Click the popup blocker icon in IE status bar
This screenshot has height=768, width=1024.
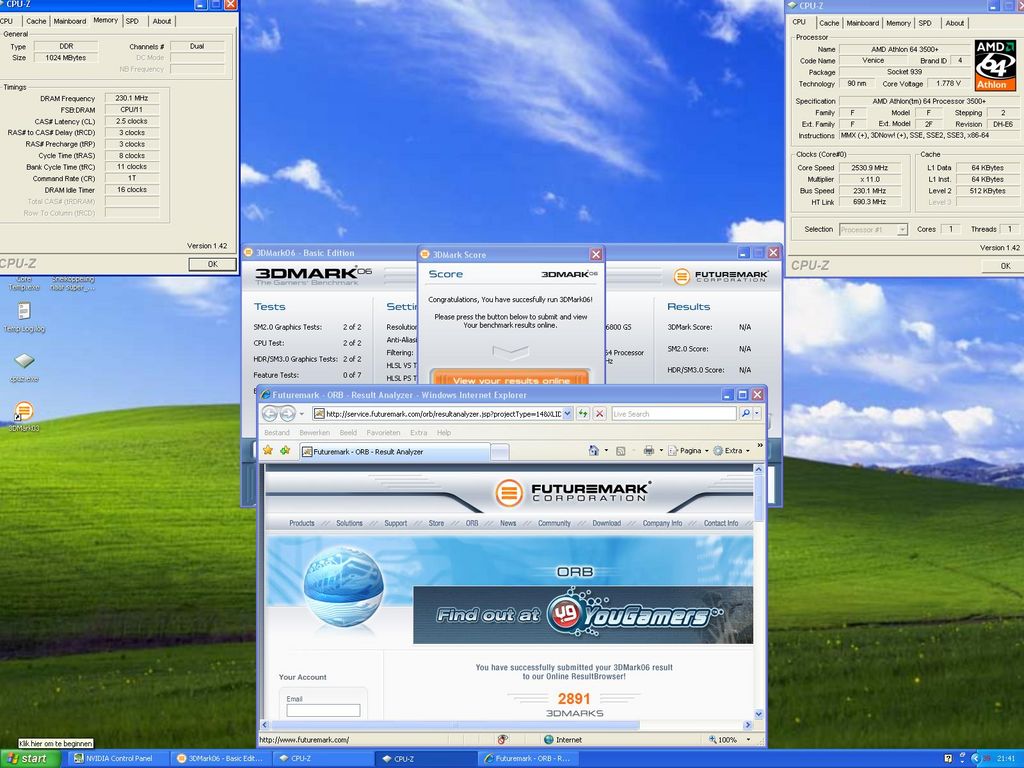[502, 739]
